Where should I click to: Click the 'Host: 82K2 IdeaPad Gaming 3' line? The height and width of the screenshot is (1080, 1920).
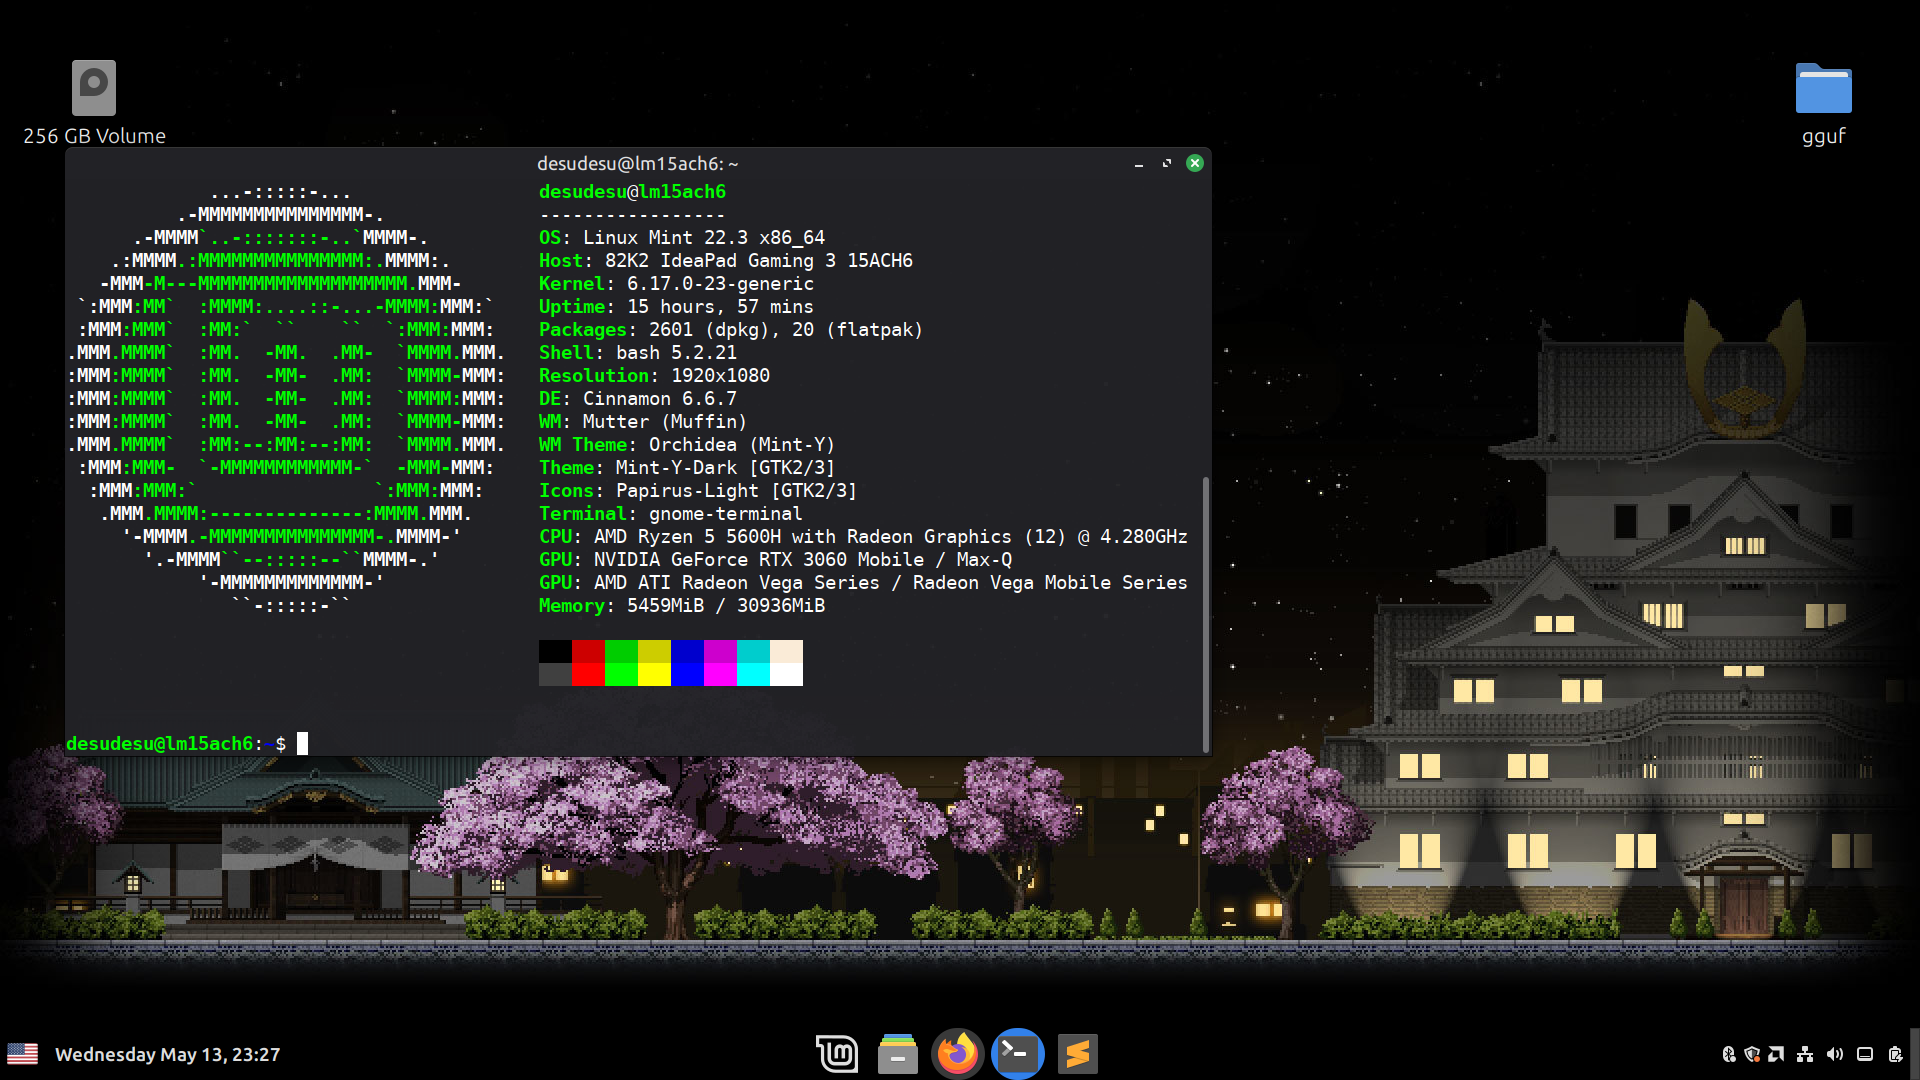[726, 260]
